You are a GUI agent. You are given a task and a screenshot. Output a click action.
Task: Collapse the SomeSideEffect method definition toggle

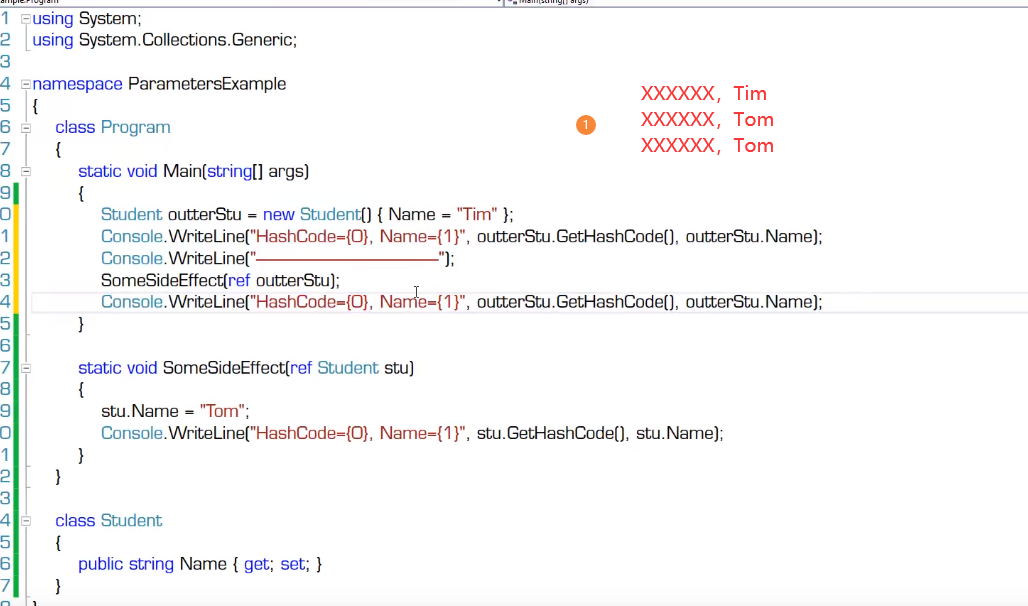(26, 368)
